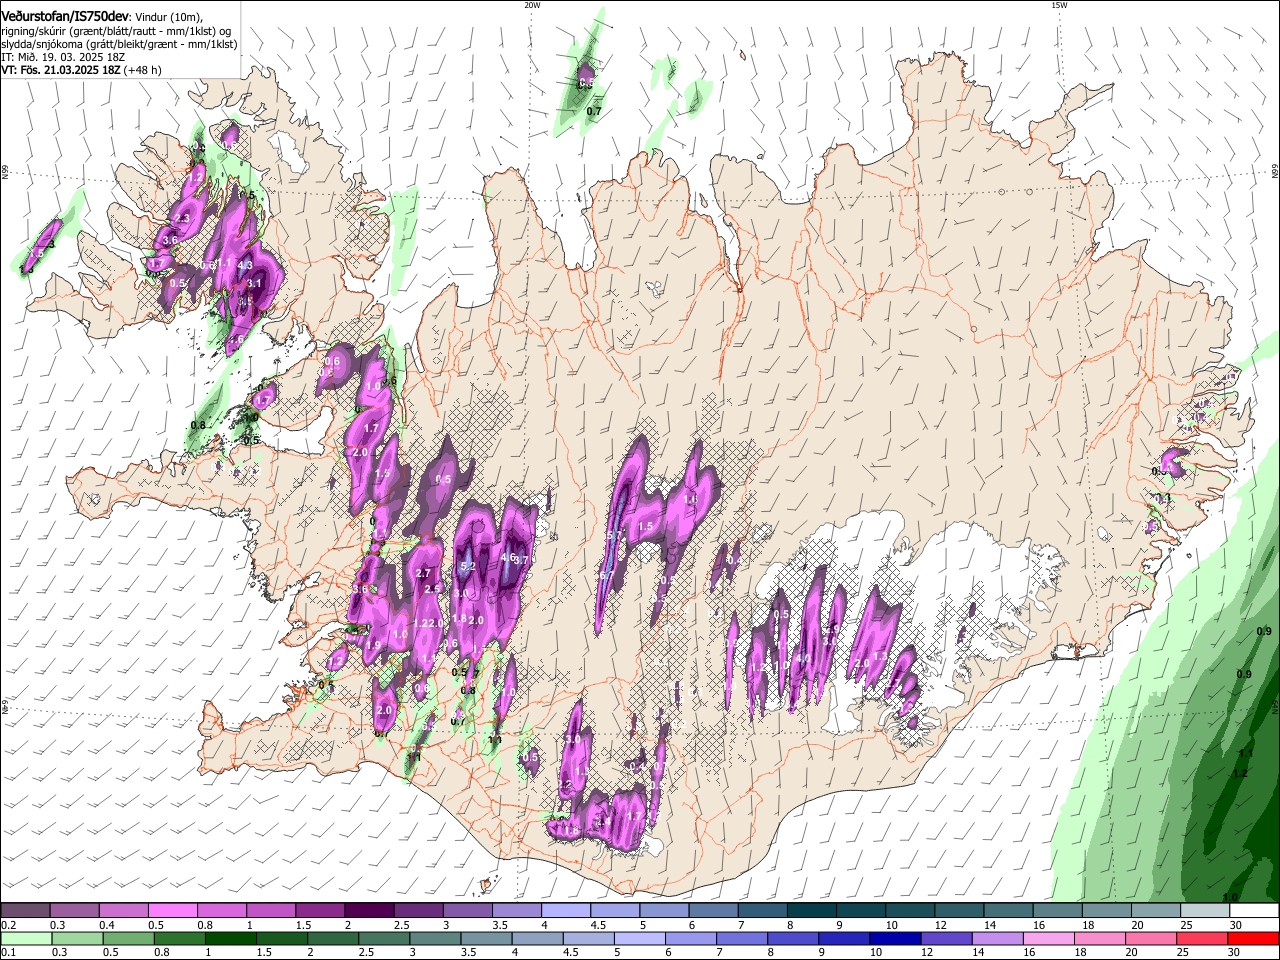Click the 4.5 label on the snow scale
This screenshot has height=960, width=1280.
[598, 925]
